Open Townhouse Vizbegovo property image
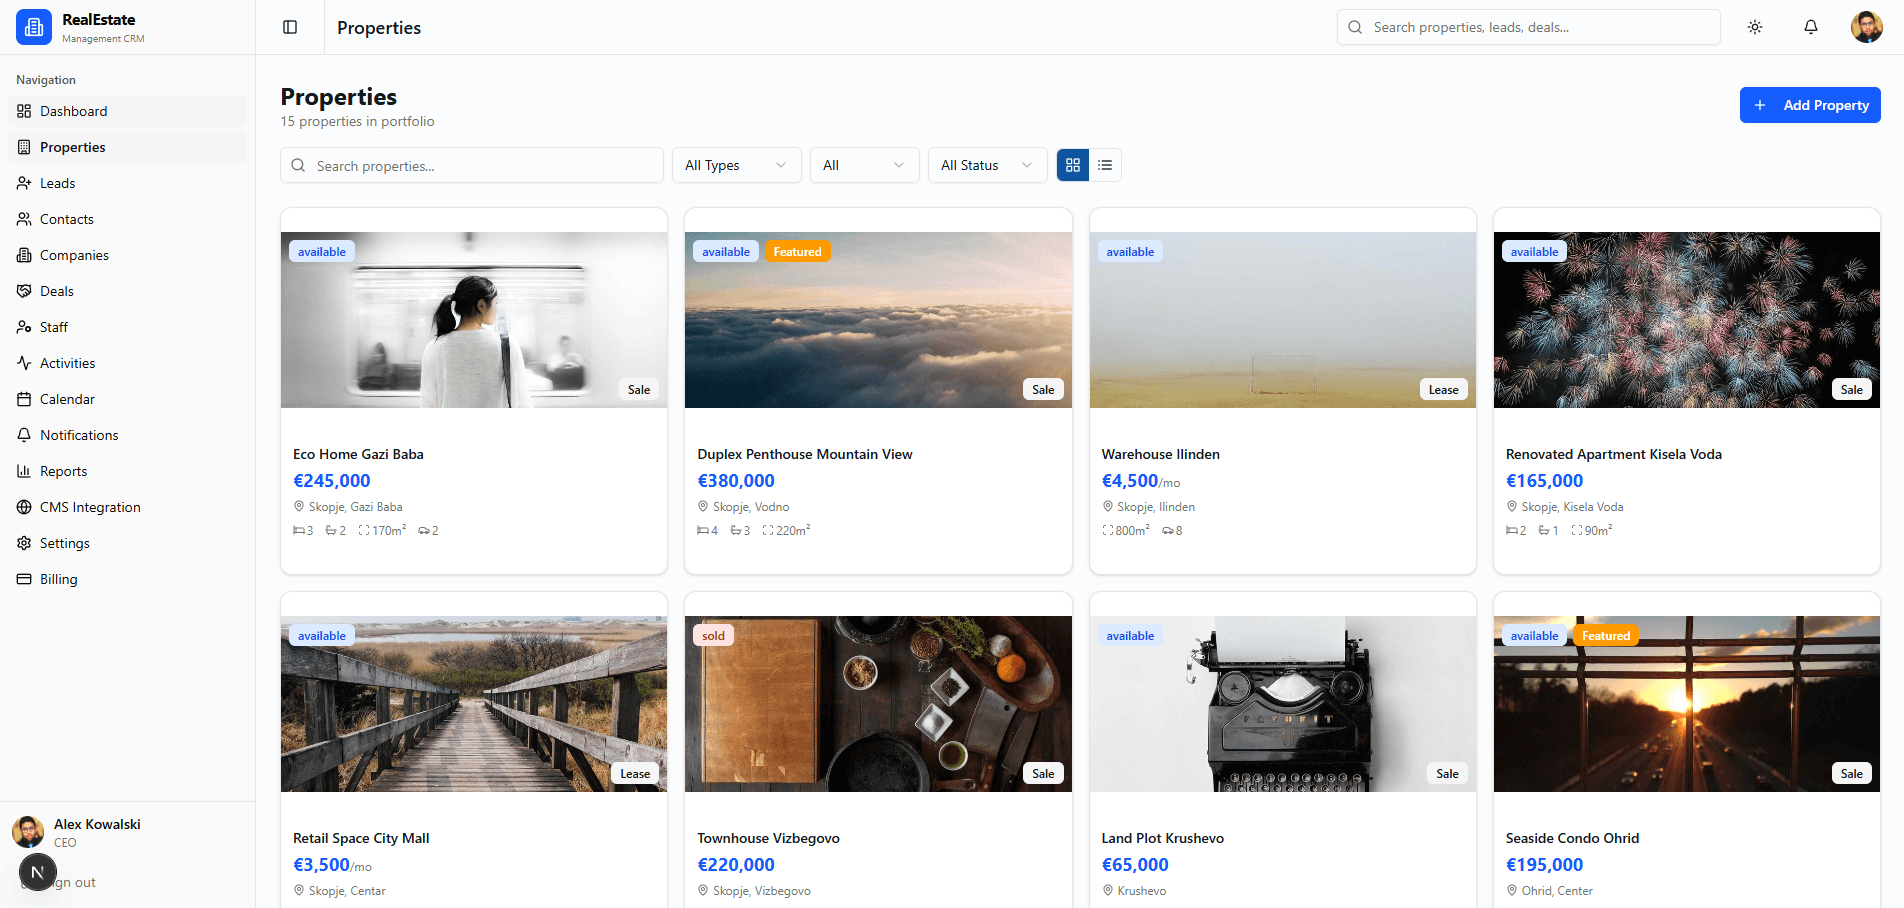This screenshot has height=908, width=1904. pos(878,704)
